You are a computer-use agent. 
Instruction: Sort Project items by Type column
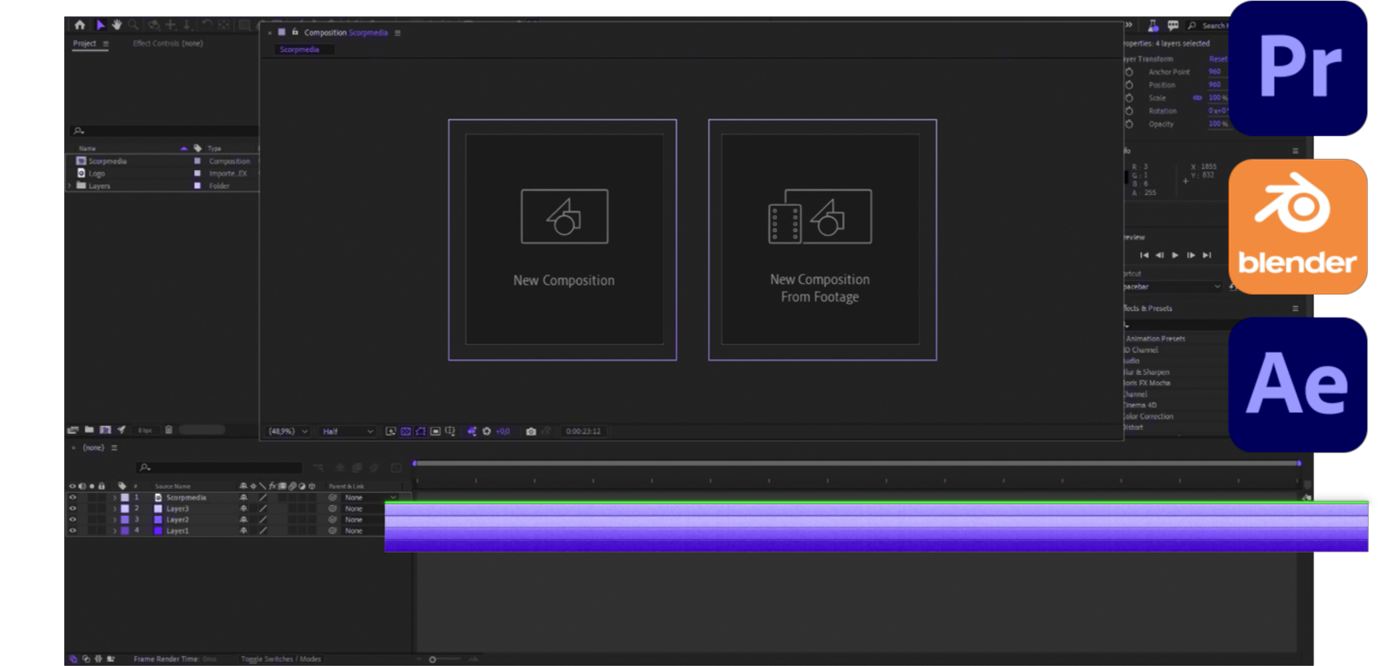point(215,148)
